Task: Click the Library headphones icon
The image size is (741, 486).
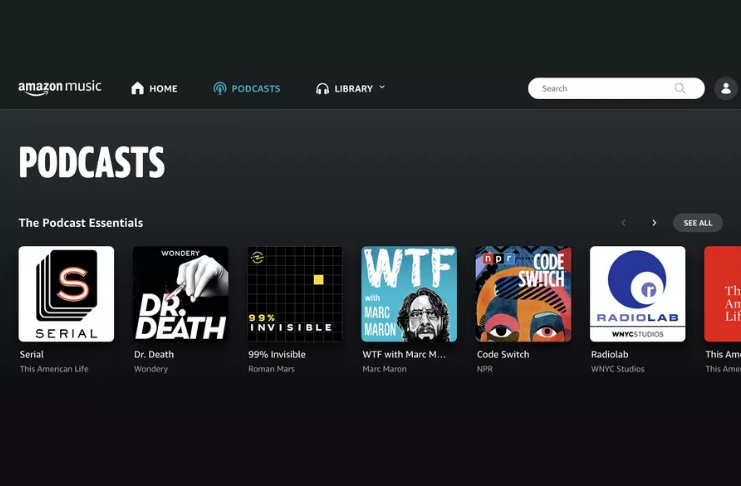Action: (322, 89)
